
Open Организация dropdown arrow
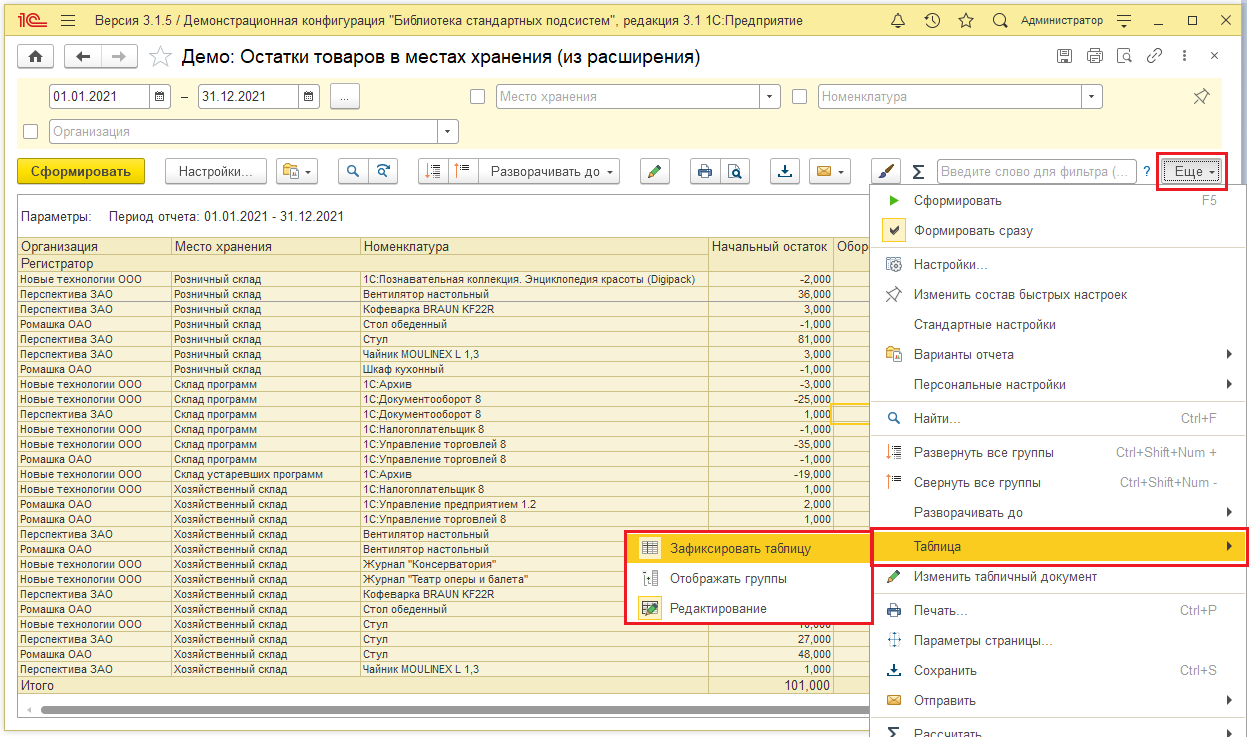[448, 131]
